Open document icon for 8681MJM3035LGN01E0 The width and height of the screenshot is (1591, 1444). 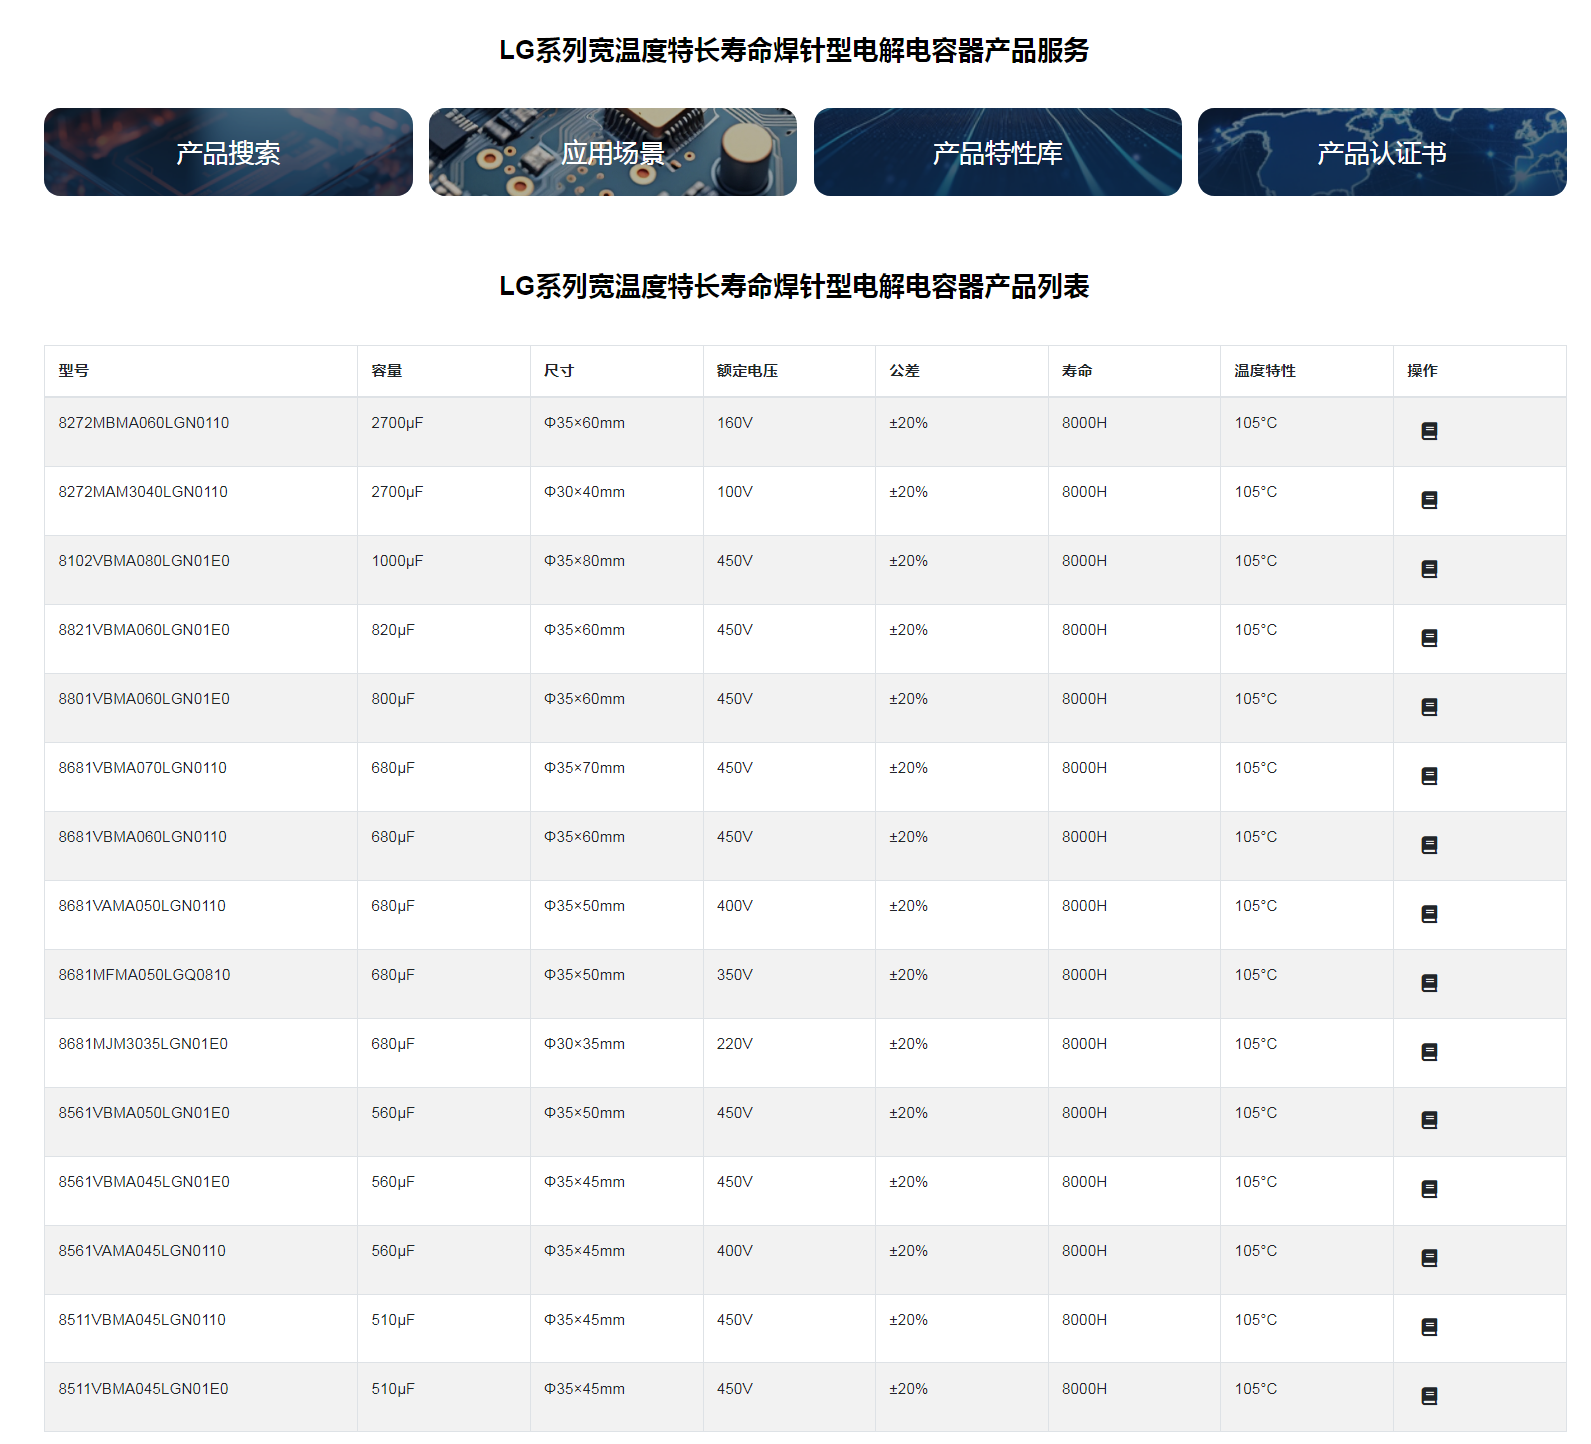click(1429, 1052)
